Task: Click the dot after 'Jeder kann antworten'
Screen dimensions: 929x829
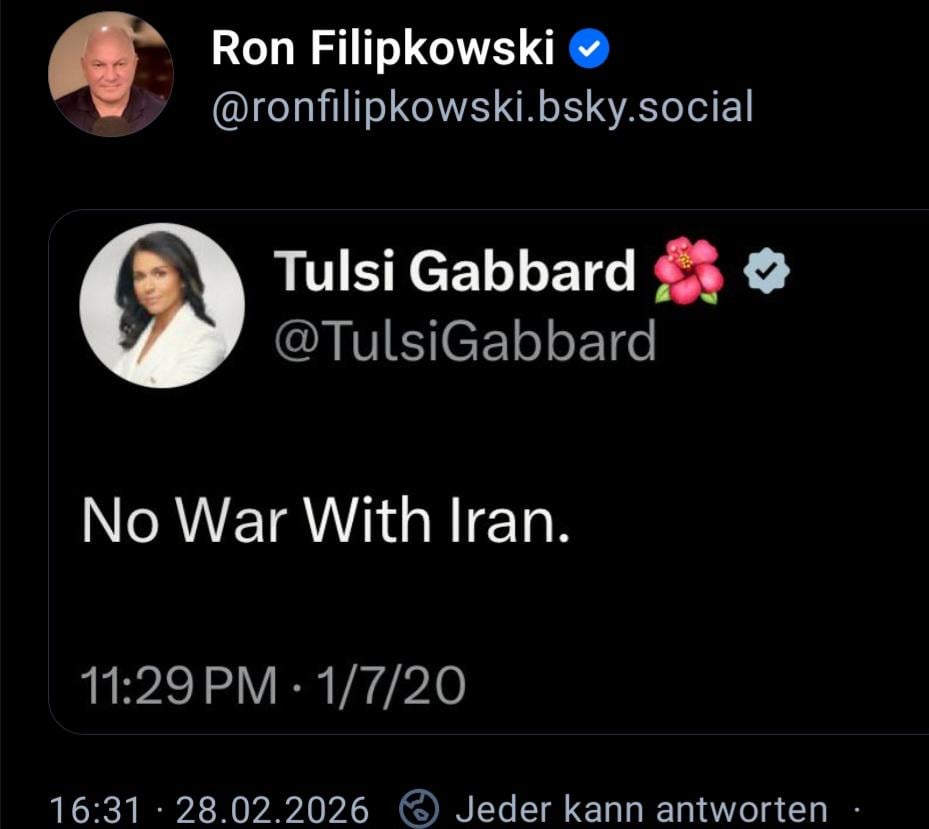Action: (x=855, y=808)
